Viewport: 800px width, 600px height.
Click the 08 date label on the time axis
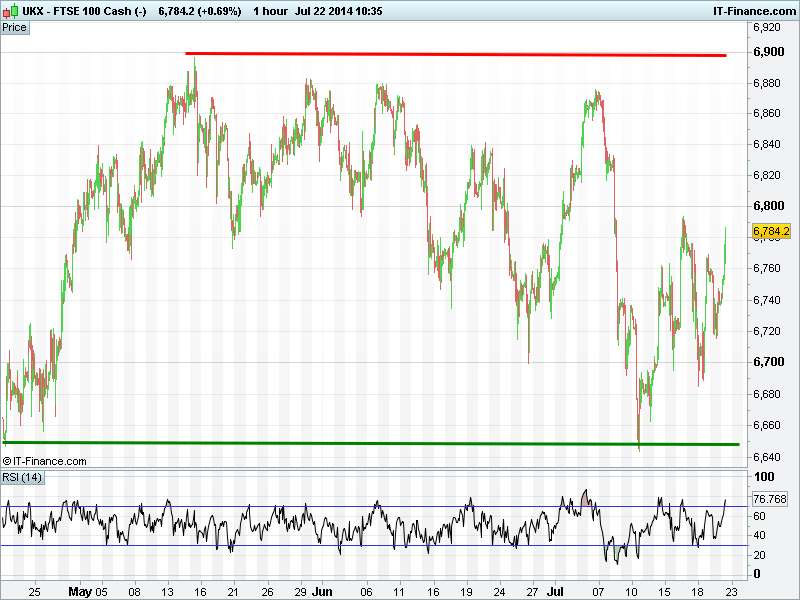coord(134,592)
